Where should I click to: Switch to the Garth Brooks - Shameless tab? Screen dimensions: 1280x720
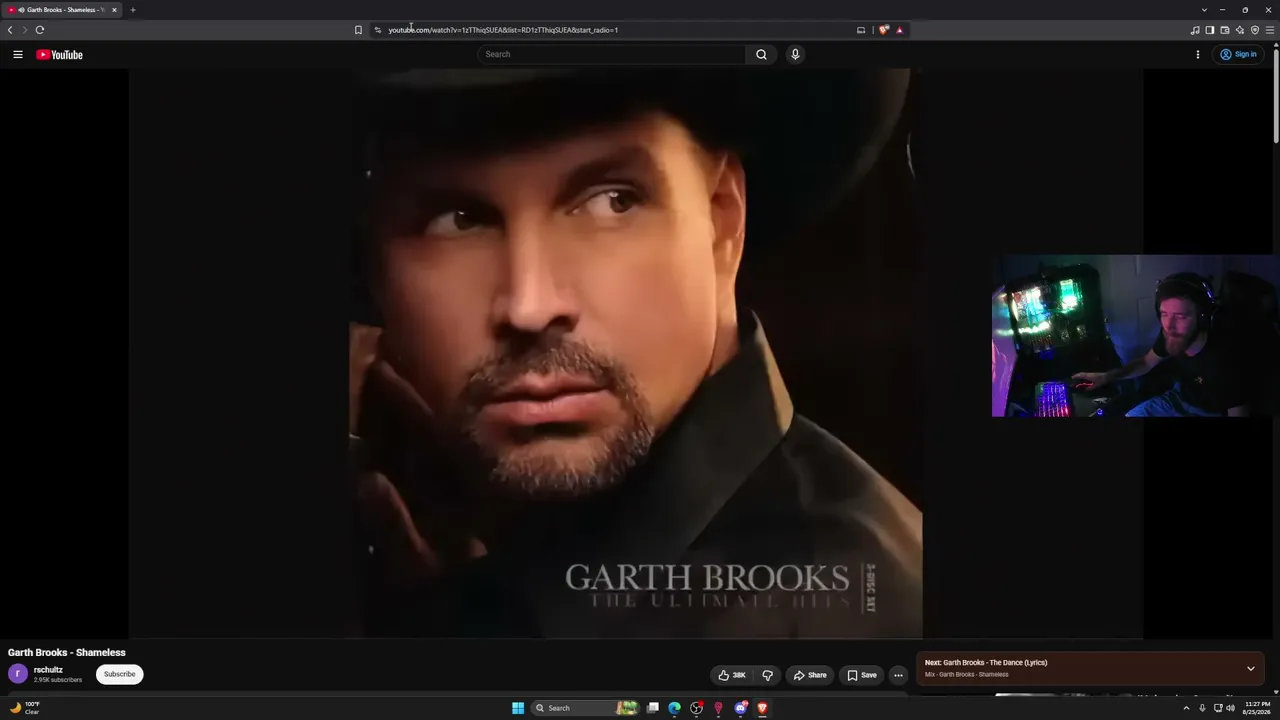coord(62,10)
